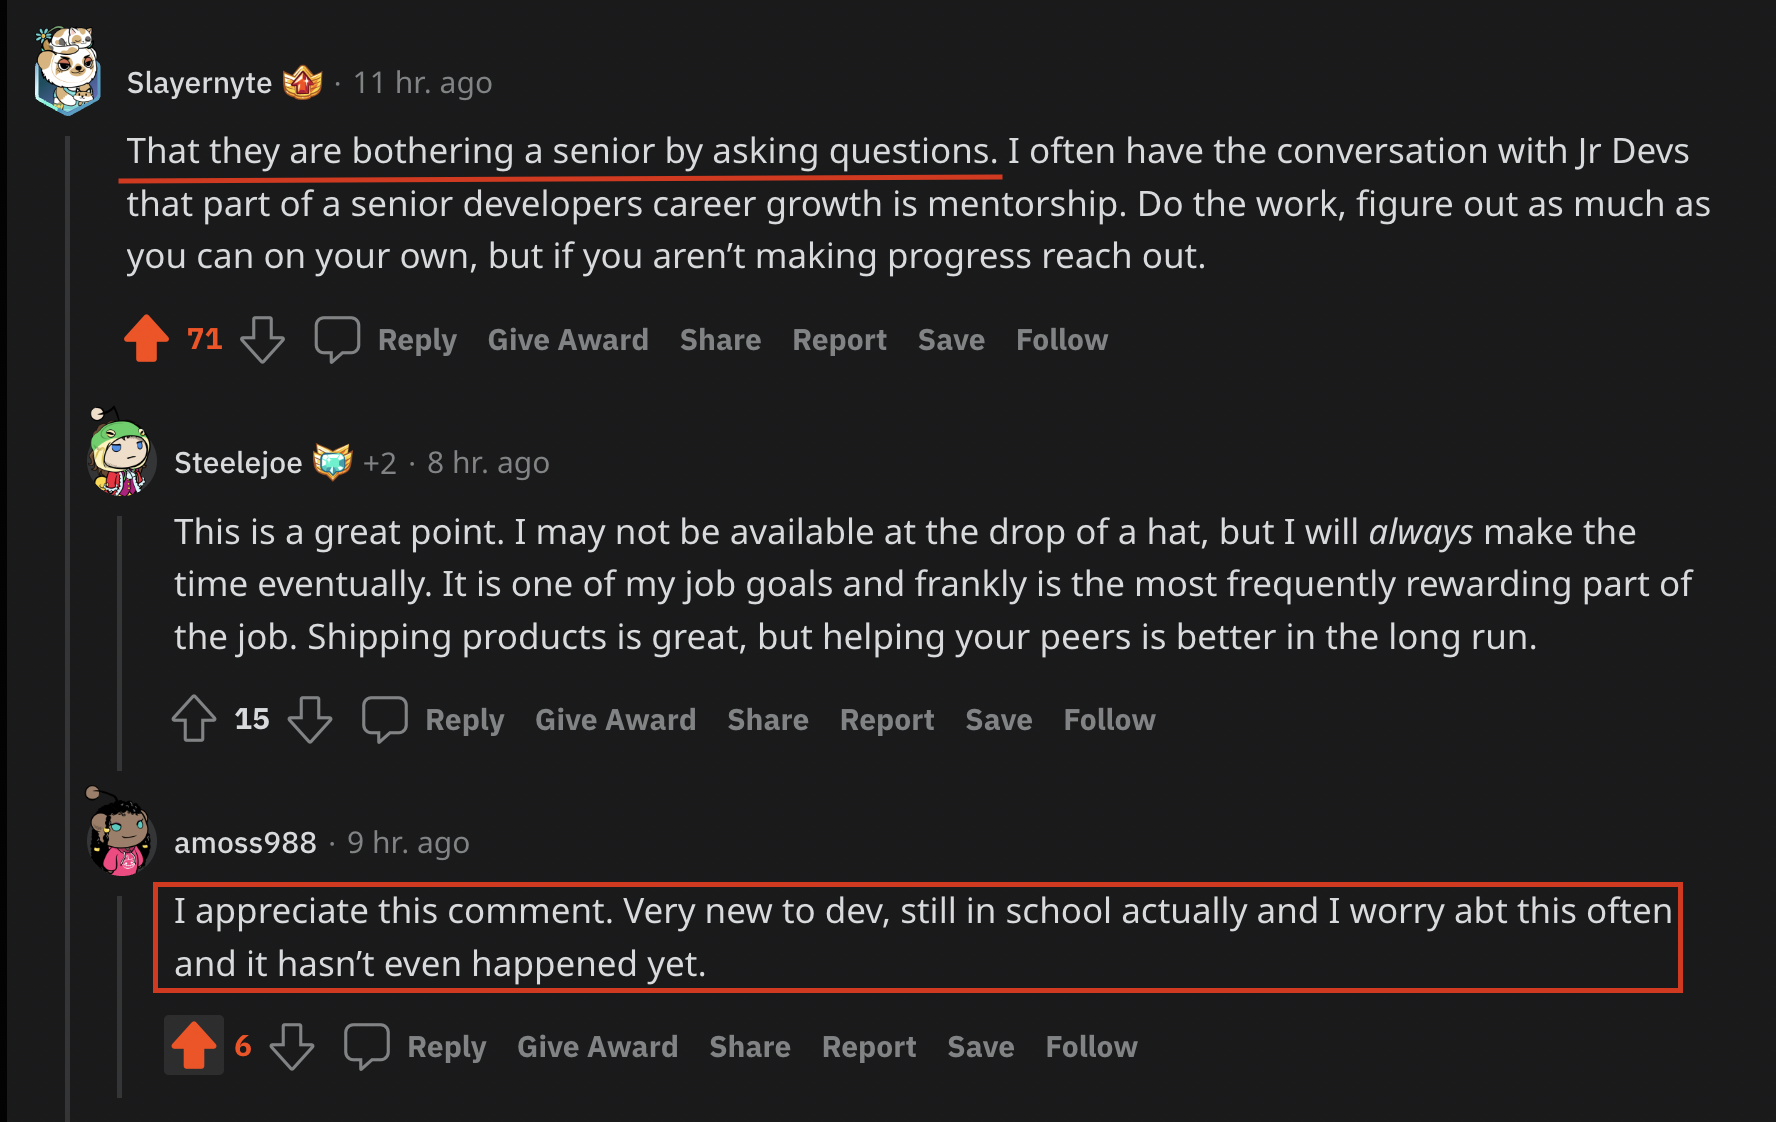The width and height of the screenshot is (1776, 1122).
Task: Click the gold award badge beside Slayernyte's name
Action: 303,82
